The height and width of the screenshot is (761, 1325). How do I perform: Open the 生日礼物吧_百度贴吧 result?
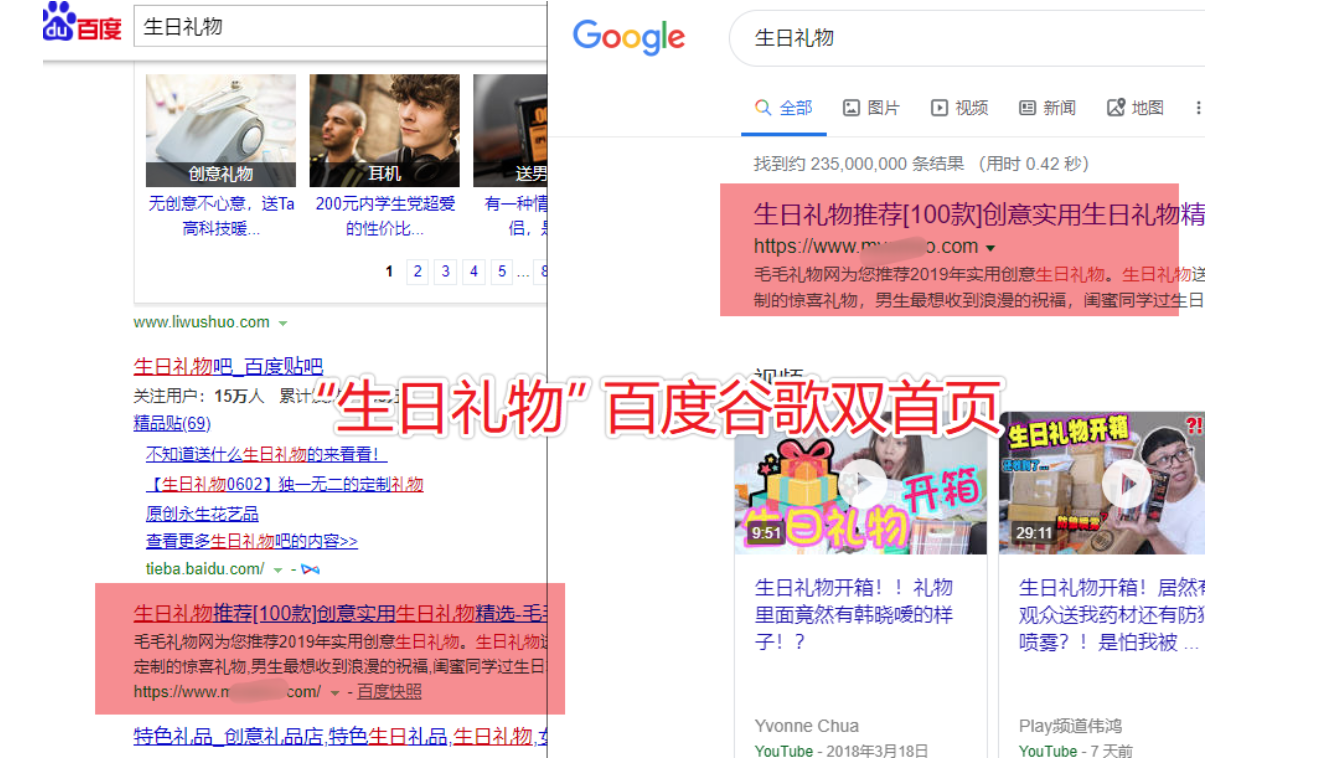coord(228,367)
